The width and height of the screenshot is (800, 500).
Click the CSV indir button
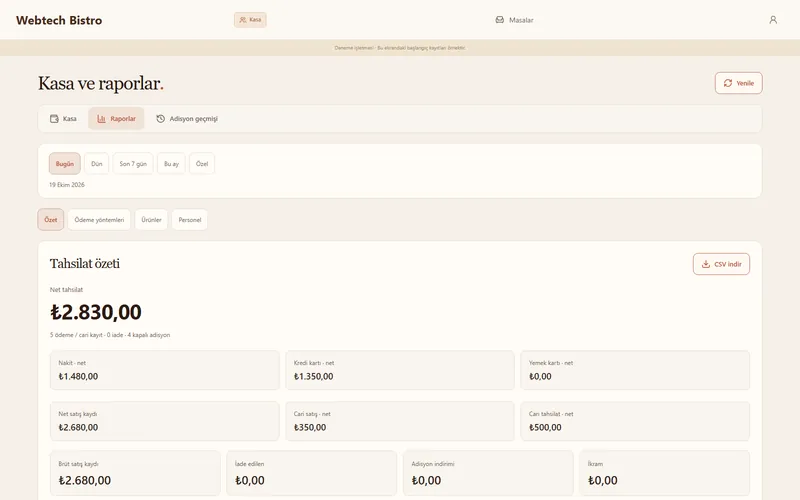pyautogui.click(x=721, y=264)
